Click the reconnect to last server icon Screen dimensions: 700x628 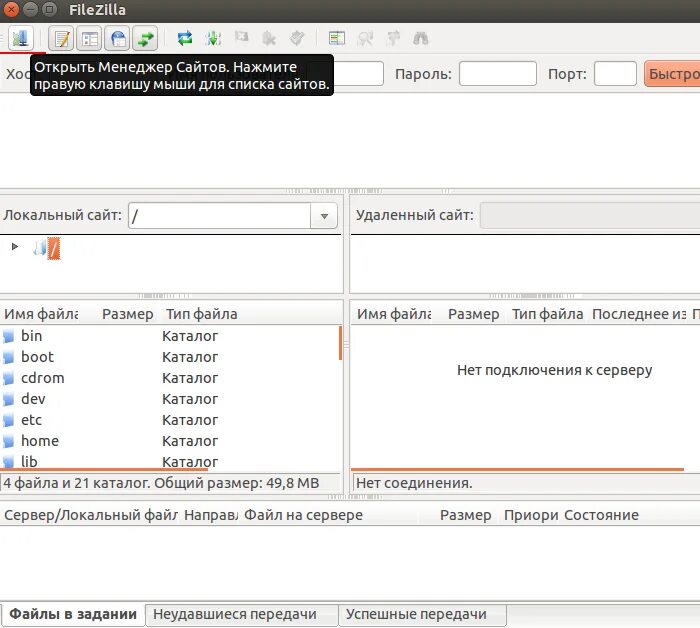297,38
